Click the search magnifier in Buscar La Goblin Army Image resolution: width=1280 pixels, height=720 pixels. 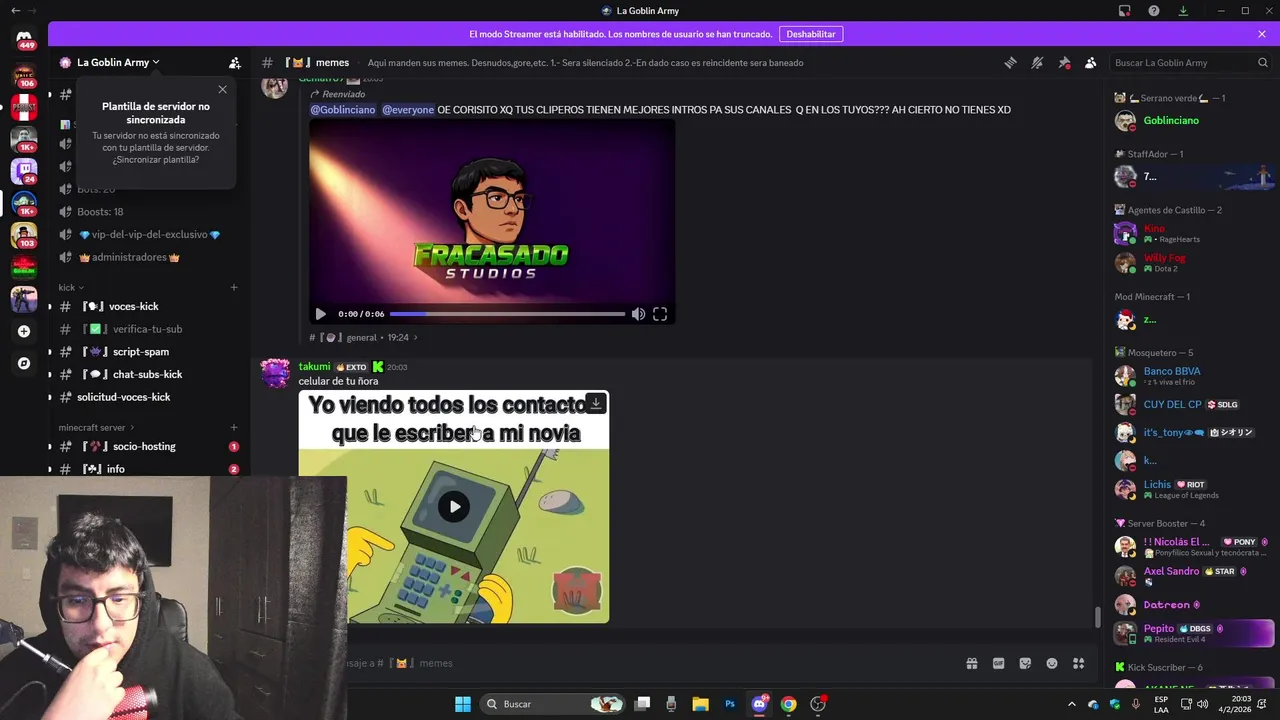(x=1262, y=62)
